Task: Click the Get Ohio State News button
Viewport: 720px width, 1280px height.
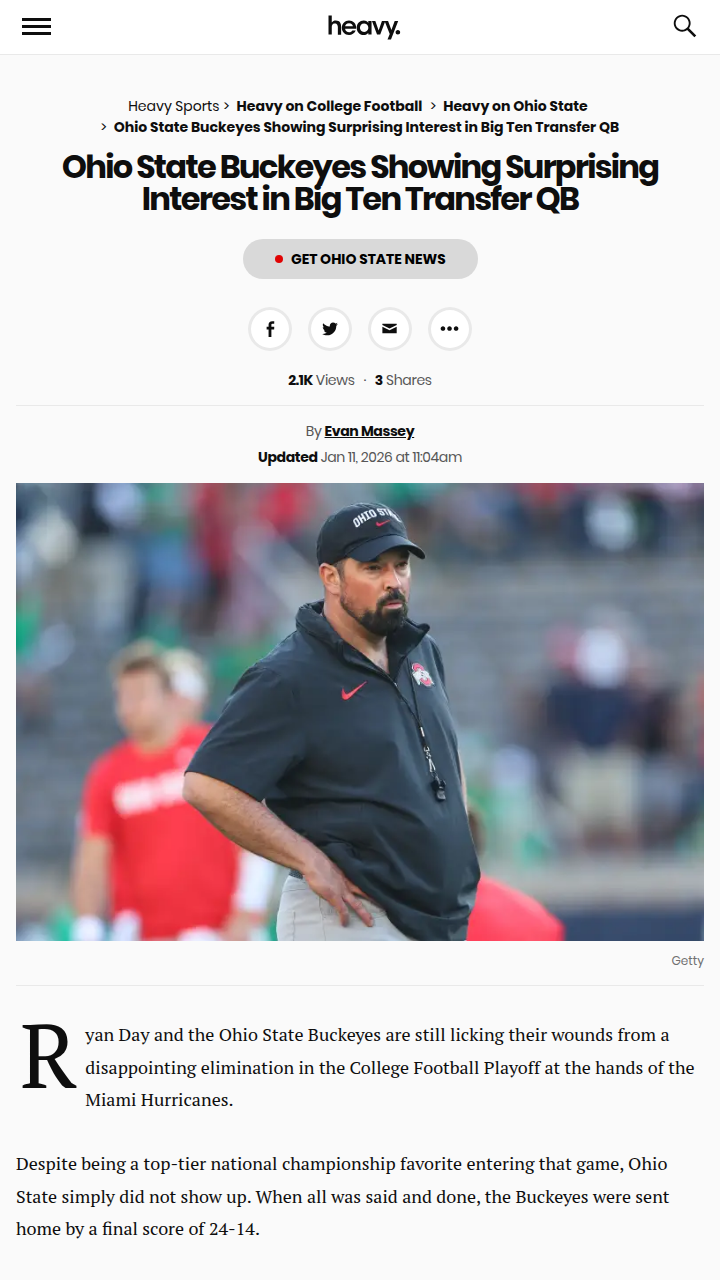Action: tap(360, 259)
